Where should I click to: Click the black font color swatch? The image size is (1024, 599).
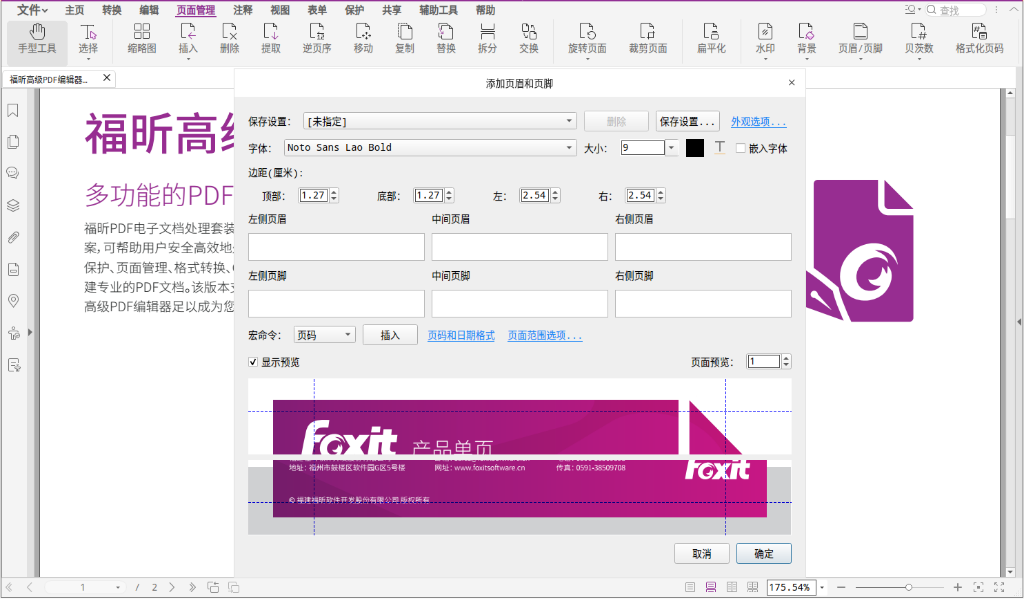pos(695,148)
